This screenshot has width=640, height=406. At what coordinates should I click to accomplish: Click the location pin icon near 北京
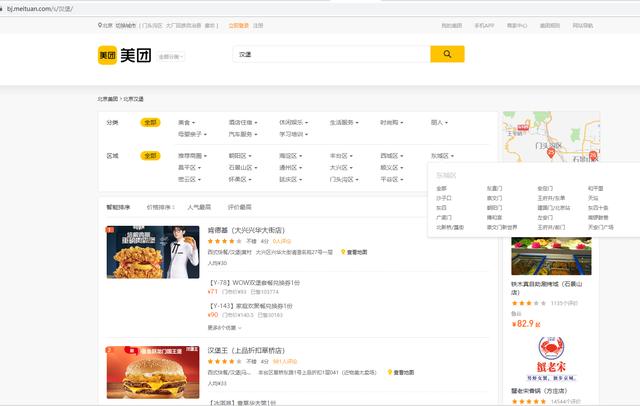pos(100,25)
